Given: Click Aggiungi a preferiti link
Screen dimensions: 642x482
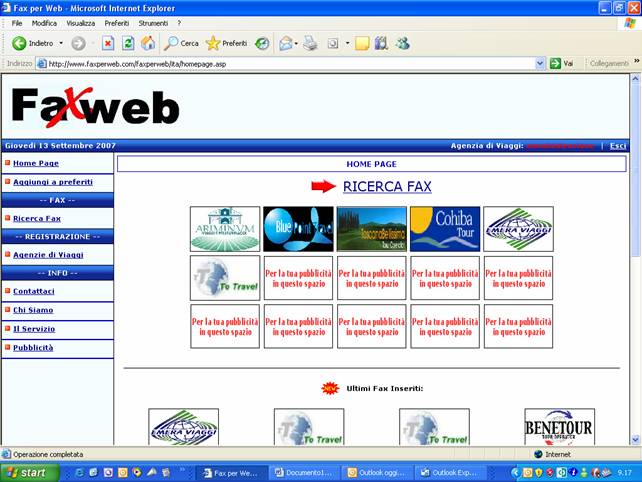Looking at the screenshot, I should [x=53, y=182].
